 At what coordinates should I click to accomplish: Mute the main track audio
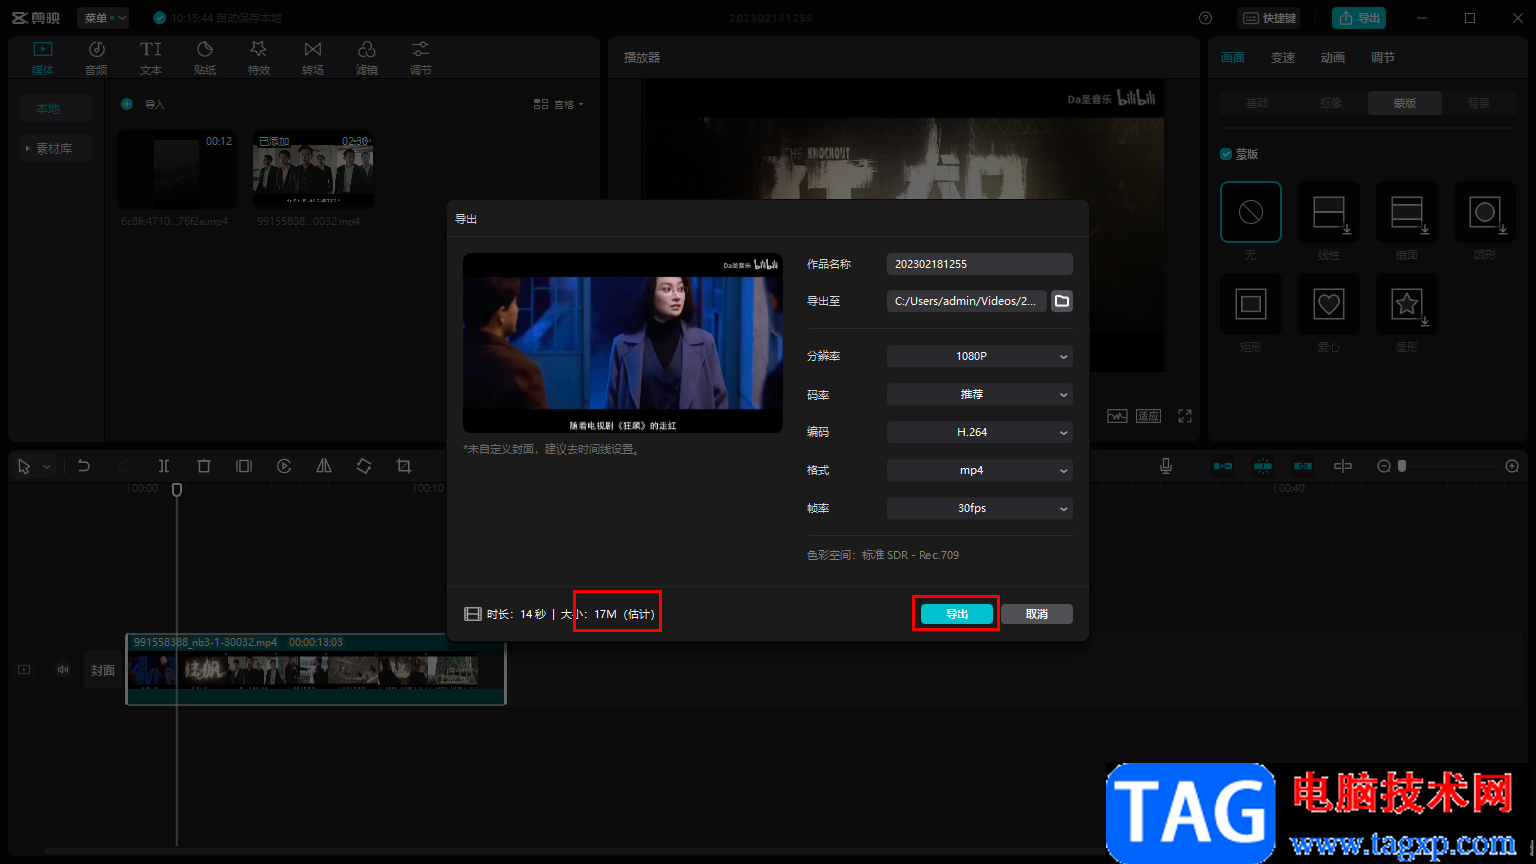point(63,670)
